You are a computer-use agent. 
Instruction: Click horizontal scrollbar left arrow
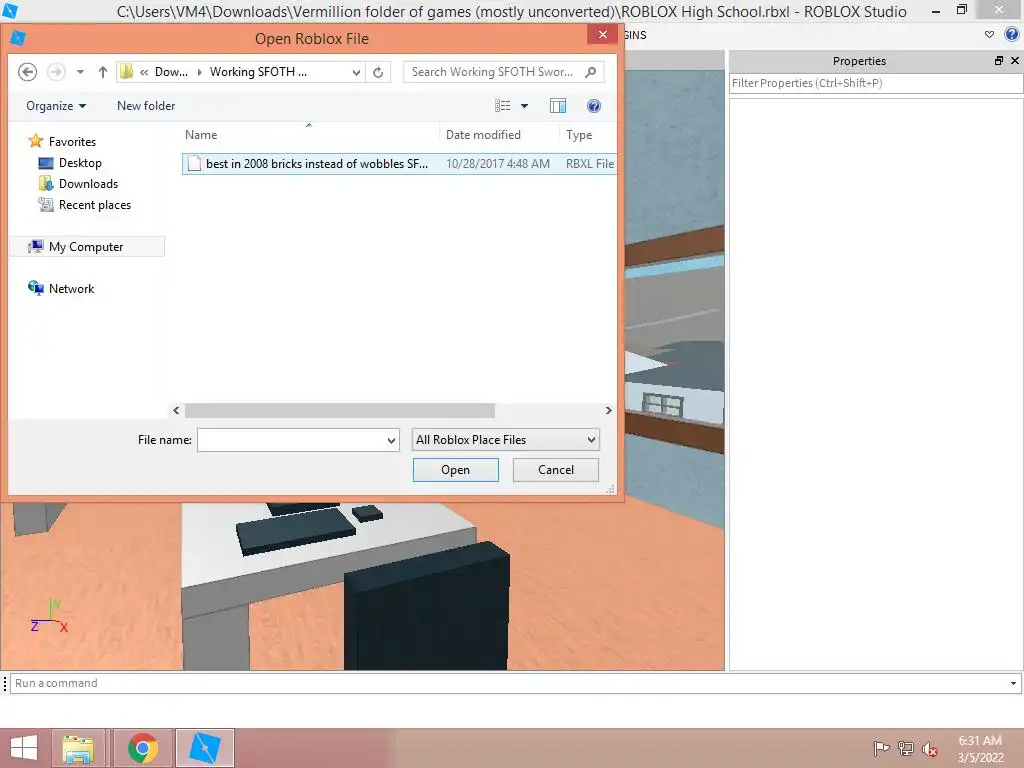click(x=176, y=410)
